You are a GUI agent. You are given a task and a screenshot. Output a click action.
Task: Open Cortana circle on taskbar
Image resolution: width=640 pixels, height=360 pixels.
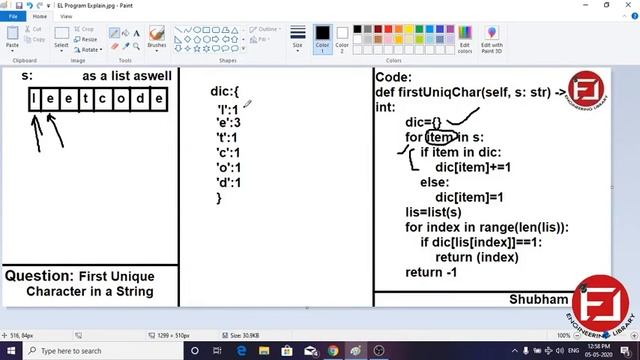[x=195, y=351]
